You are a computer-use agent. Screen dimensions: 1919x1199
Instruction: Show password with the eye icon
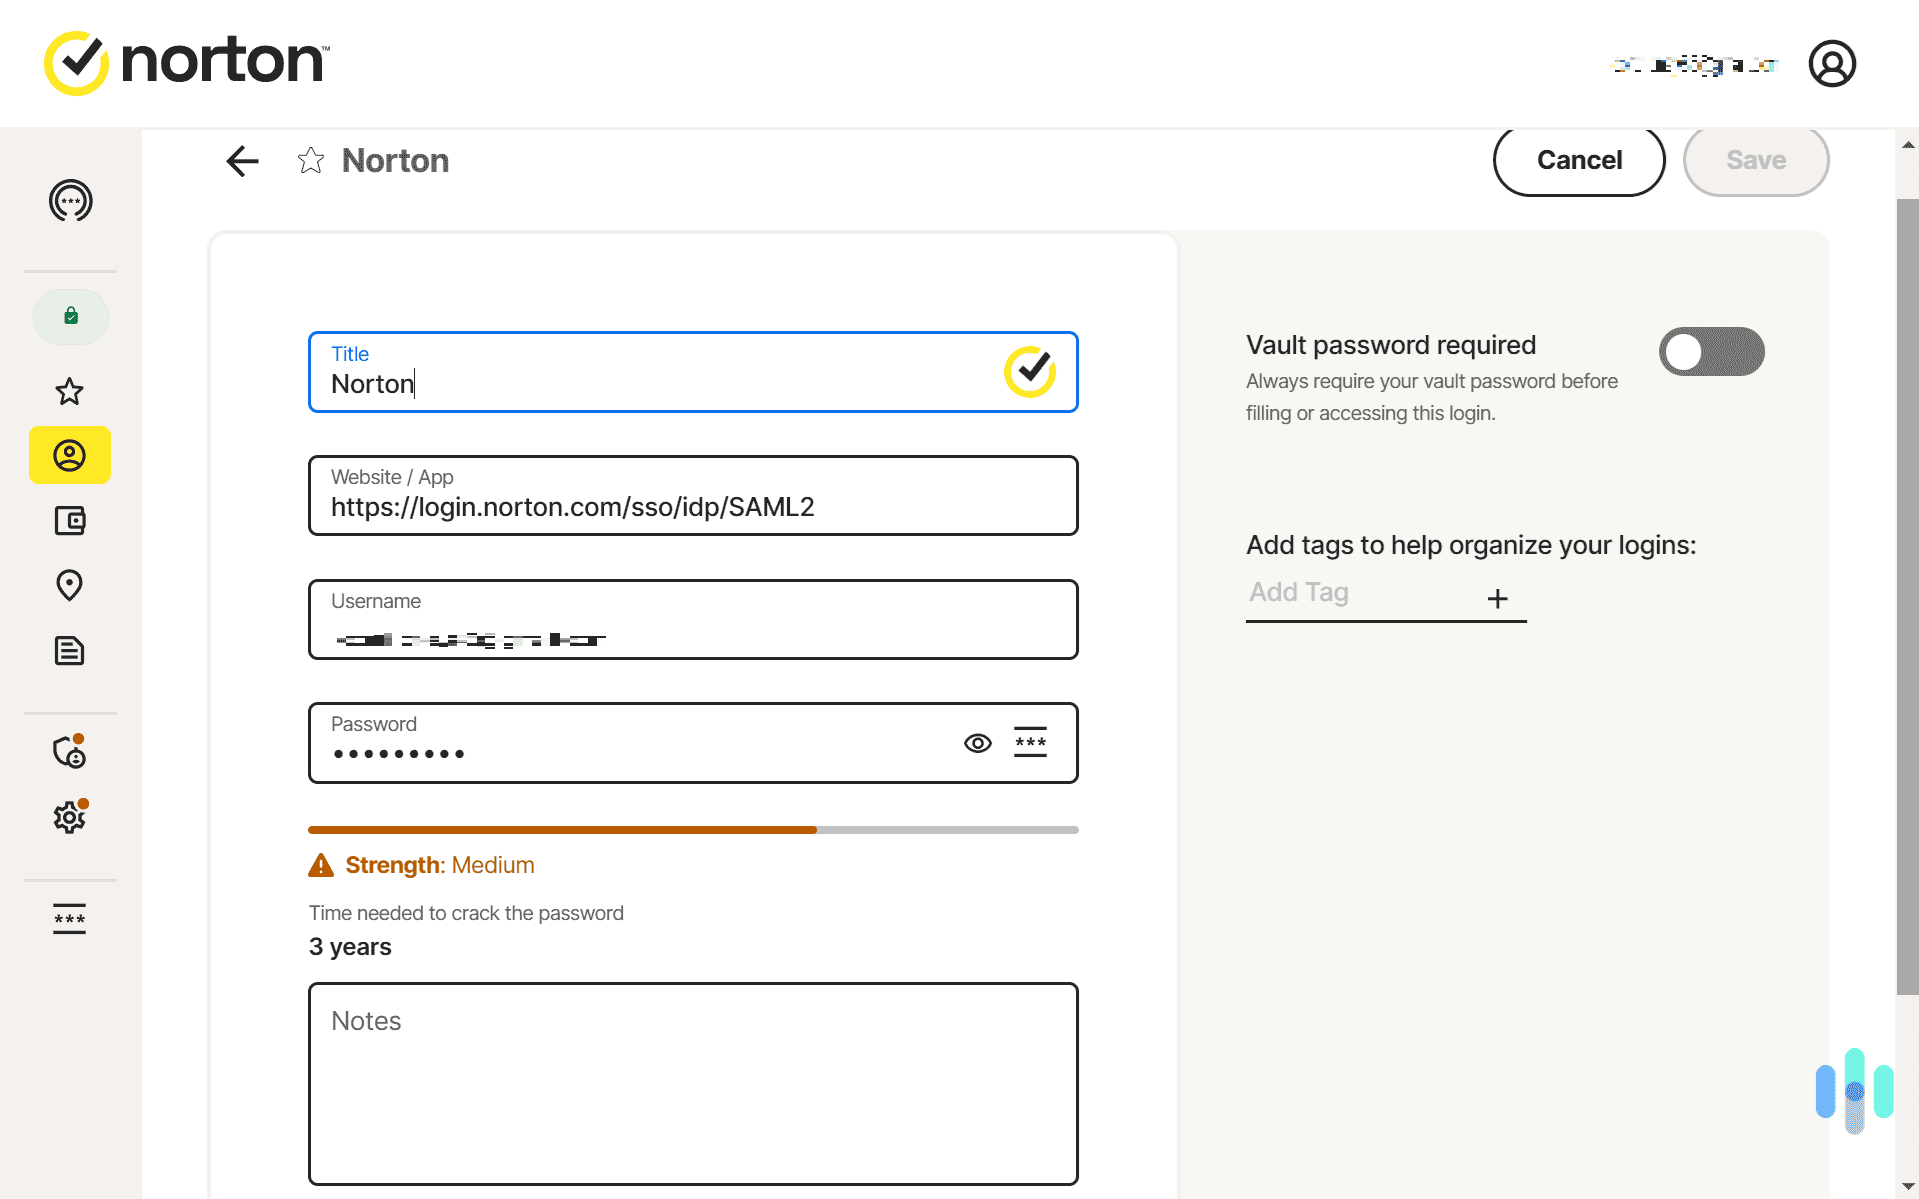[977, 743]
